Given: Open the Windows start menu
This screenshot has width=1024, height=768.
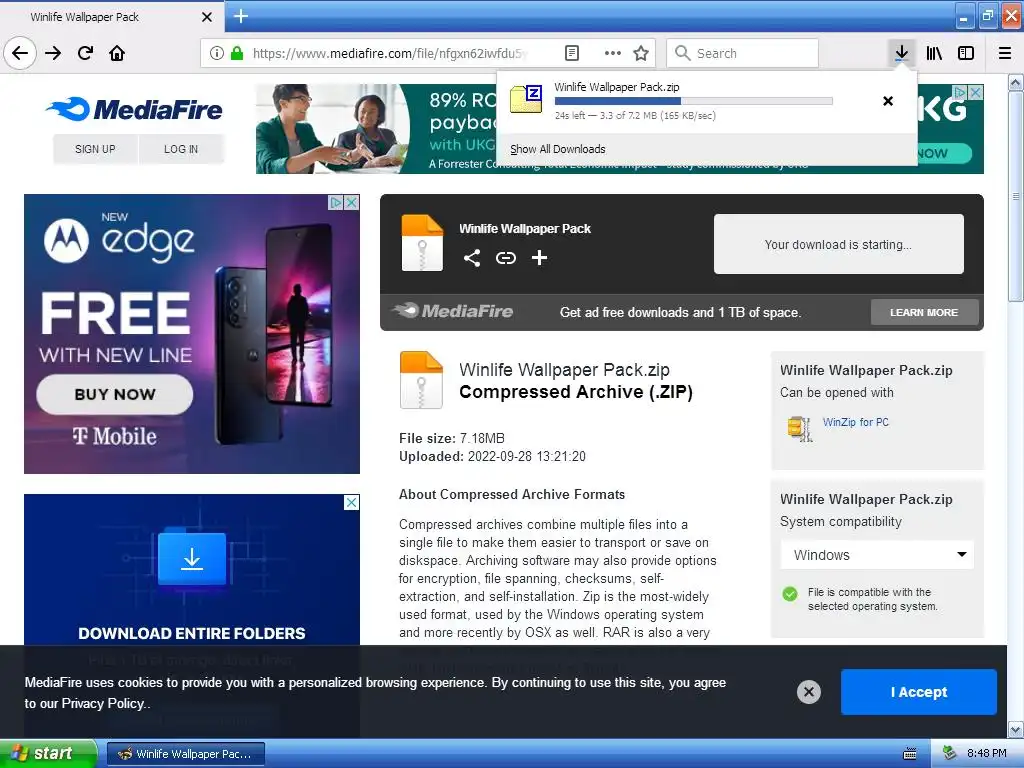Looking at the screenshot, I should pyautogui.click(x=48, y=753).
